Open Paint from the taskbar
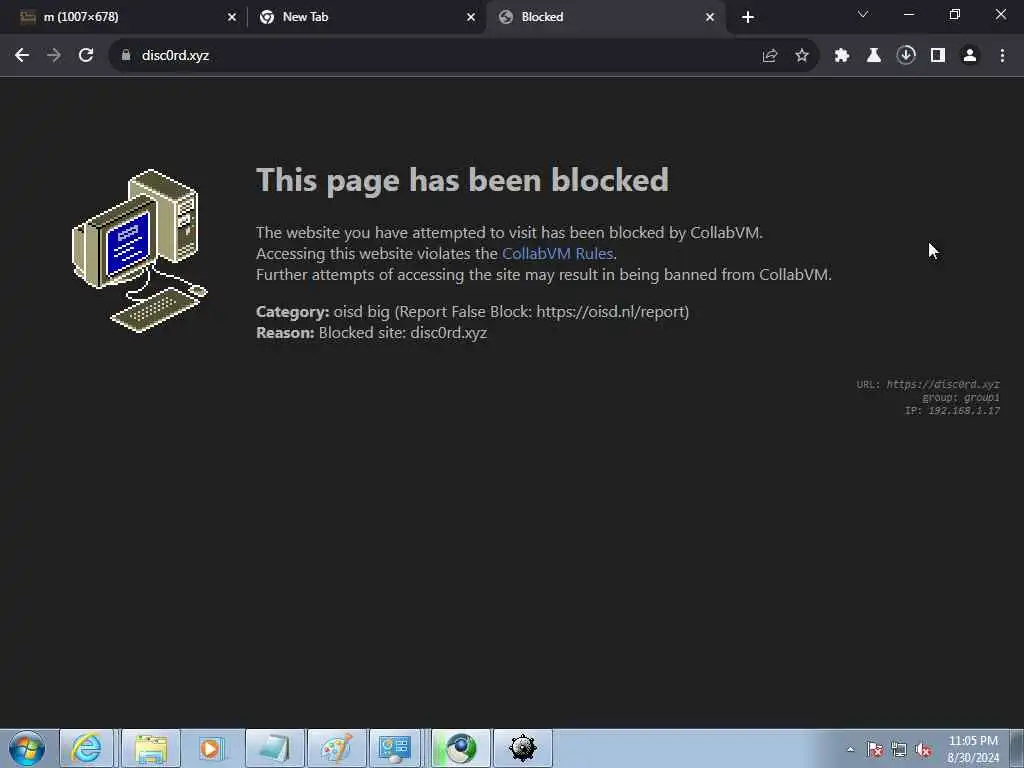The image size is (1024, 768). 336,748
